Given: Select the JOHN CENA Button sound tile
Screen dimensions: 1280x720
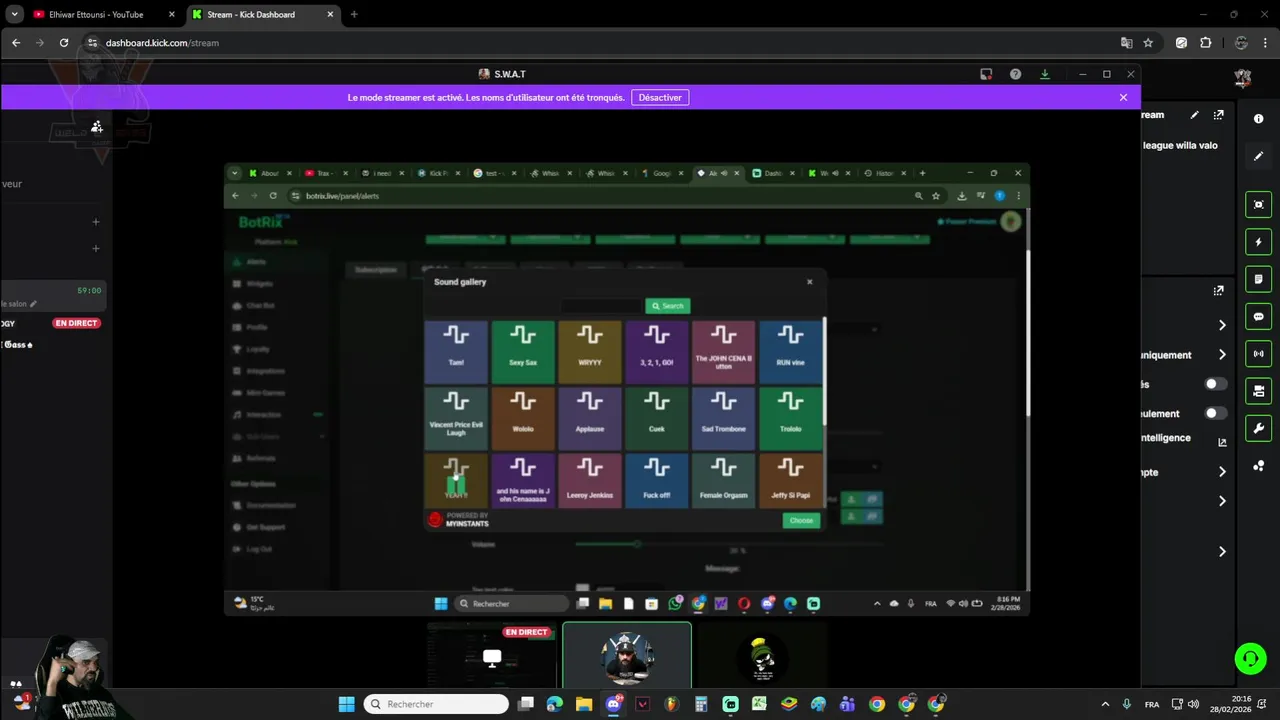Looking at the screenshot, I should (x=724, y=352).
